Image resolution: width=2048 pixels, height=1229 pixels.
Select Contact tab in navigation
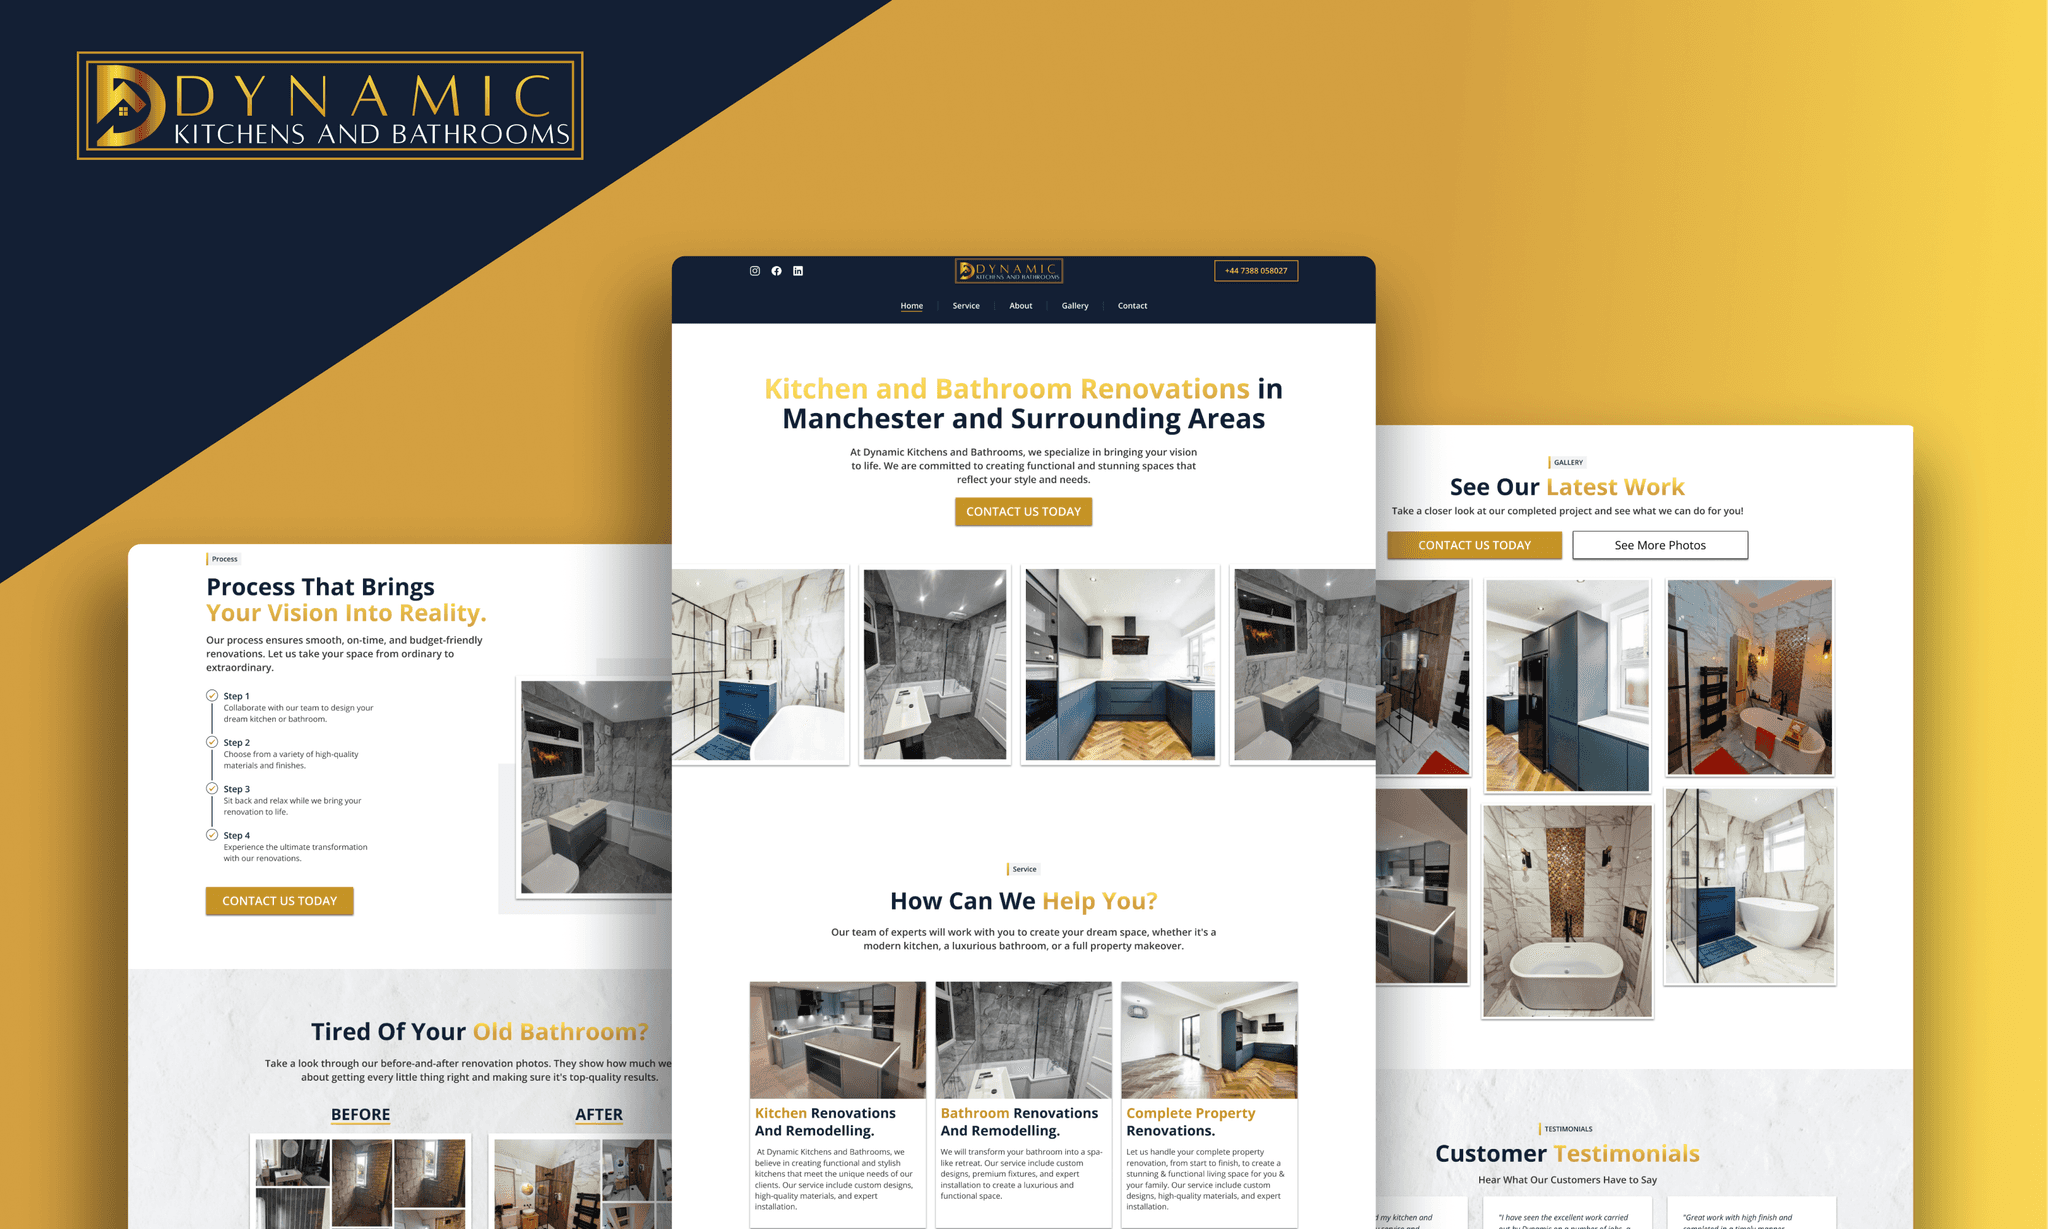click(x=1132, y=306)
